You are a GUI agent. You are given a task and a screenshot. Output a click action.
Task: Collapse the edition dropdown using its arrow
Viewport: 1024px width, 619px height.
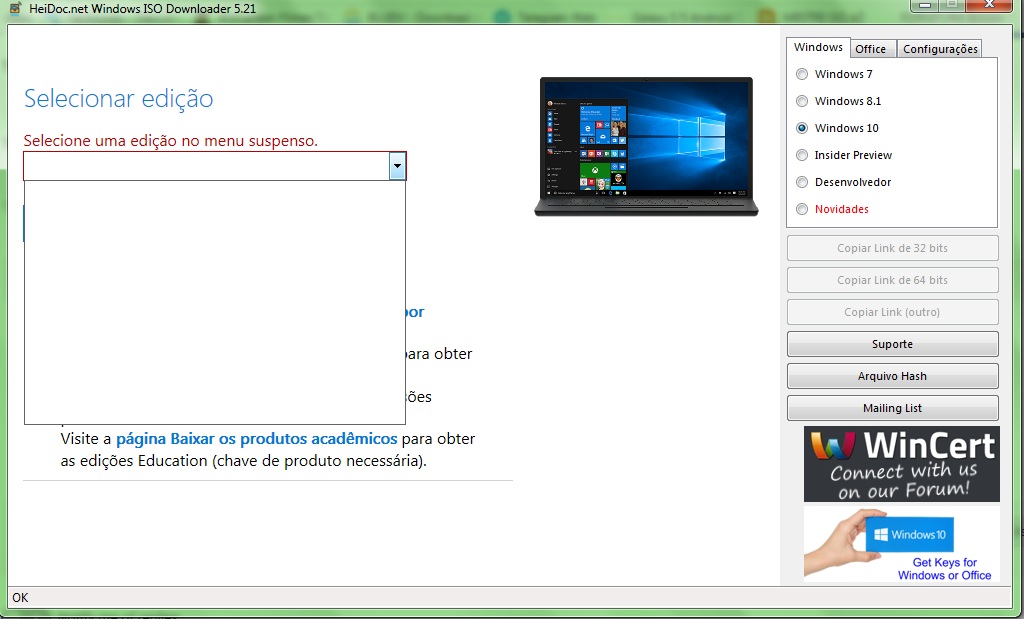[397, 166]
